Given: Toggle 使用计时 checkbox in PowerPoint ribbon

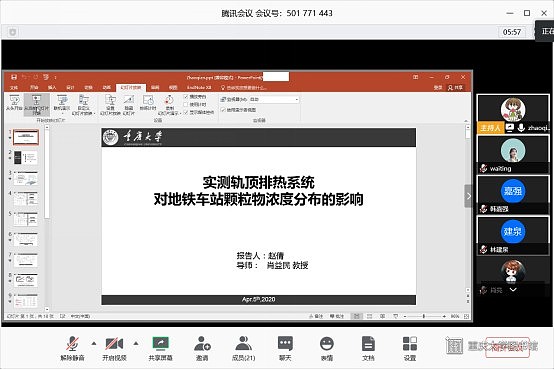Looking at the screenshot, I should tap(186, 104).
